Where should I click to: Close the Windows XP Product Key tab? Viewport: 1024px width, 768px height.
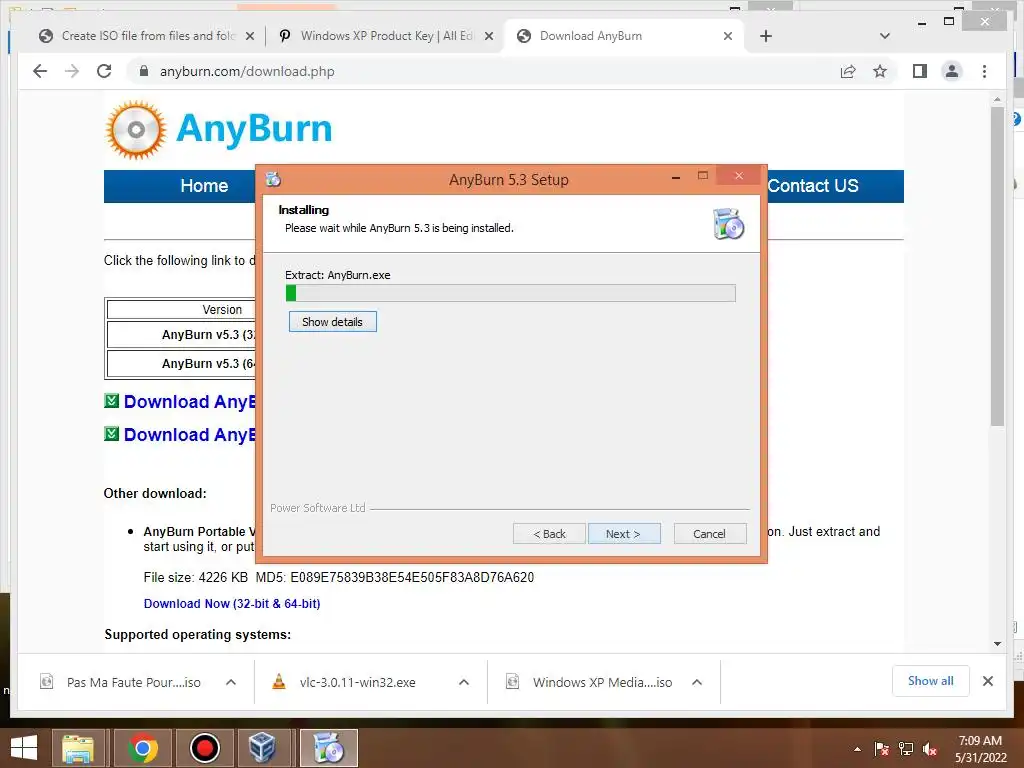[488, 36]
